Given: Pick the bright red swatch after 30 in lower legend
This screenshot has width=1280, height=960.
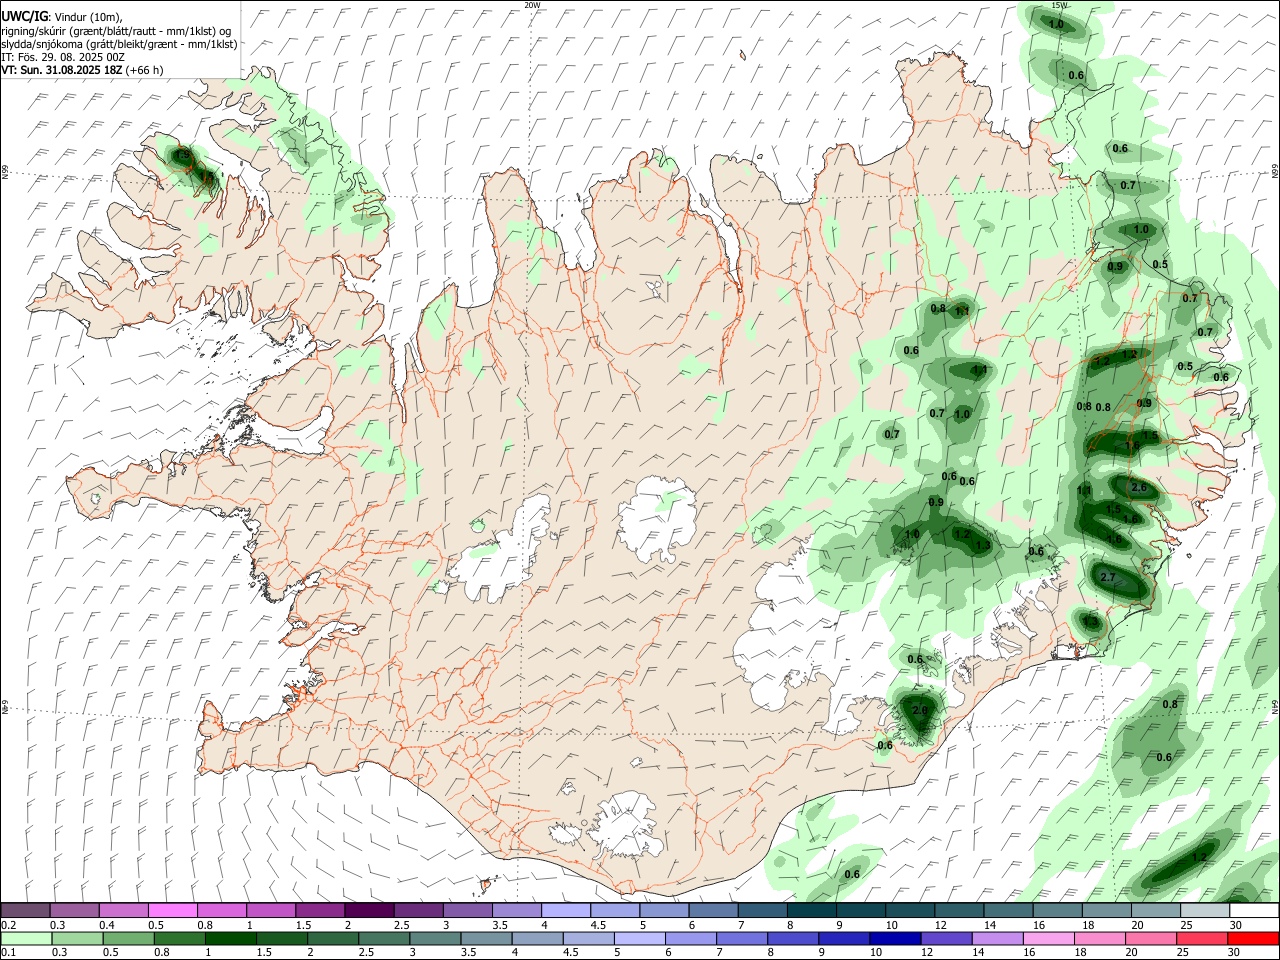Looking at the screenshot, I should (1254, 939).
